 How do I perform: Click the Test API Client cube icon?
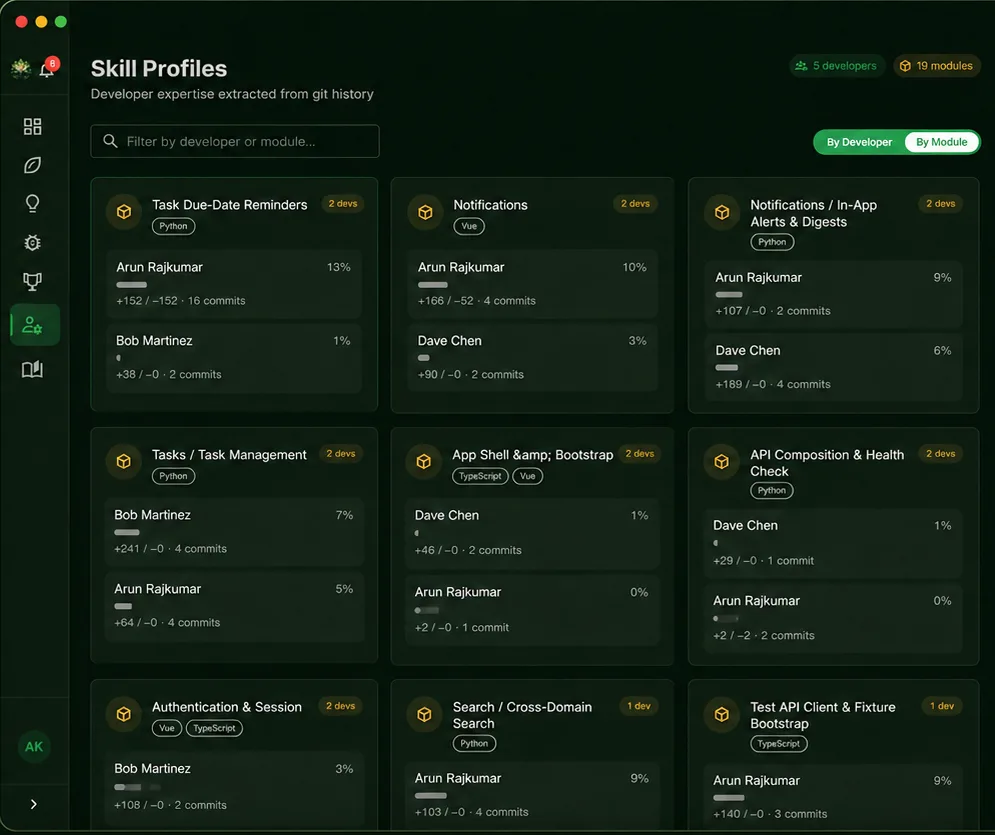click(722, 714)
